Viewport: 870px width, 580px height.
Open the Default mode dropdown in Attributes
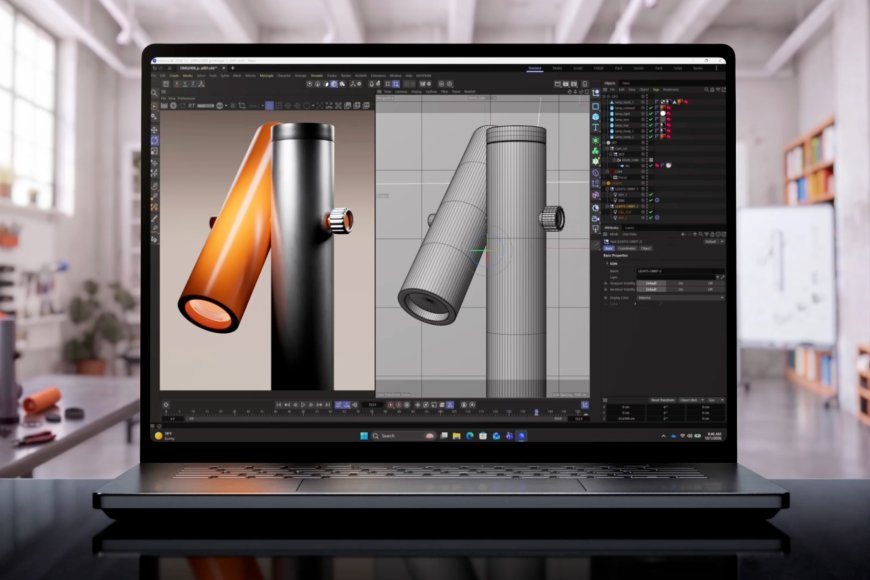click(x=712, y=241)
